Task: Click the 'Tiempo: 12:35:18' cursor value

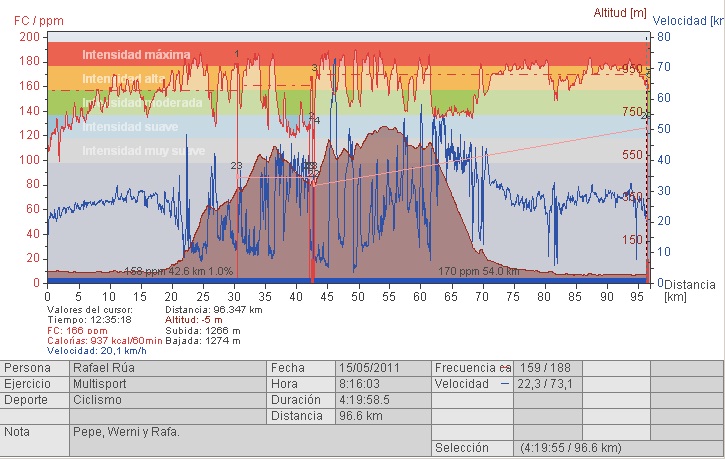Action: pos(89,320)
